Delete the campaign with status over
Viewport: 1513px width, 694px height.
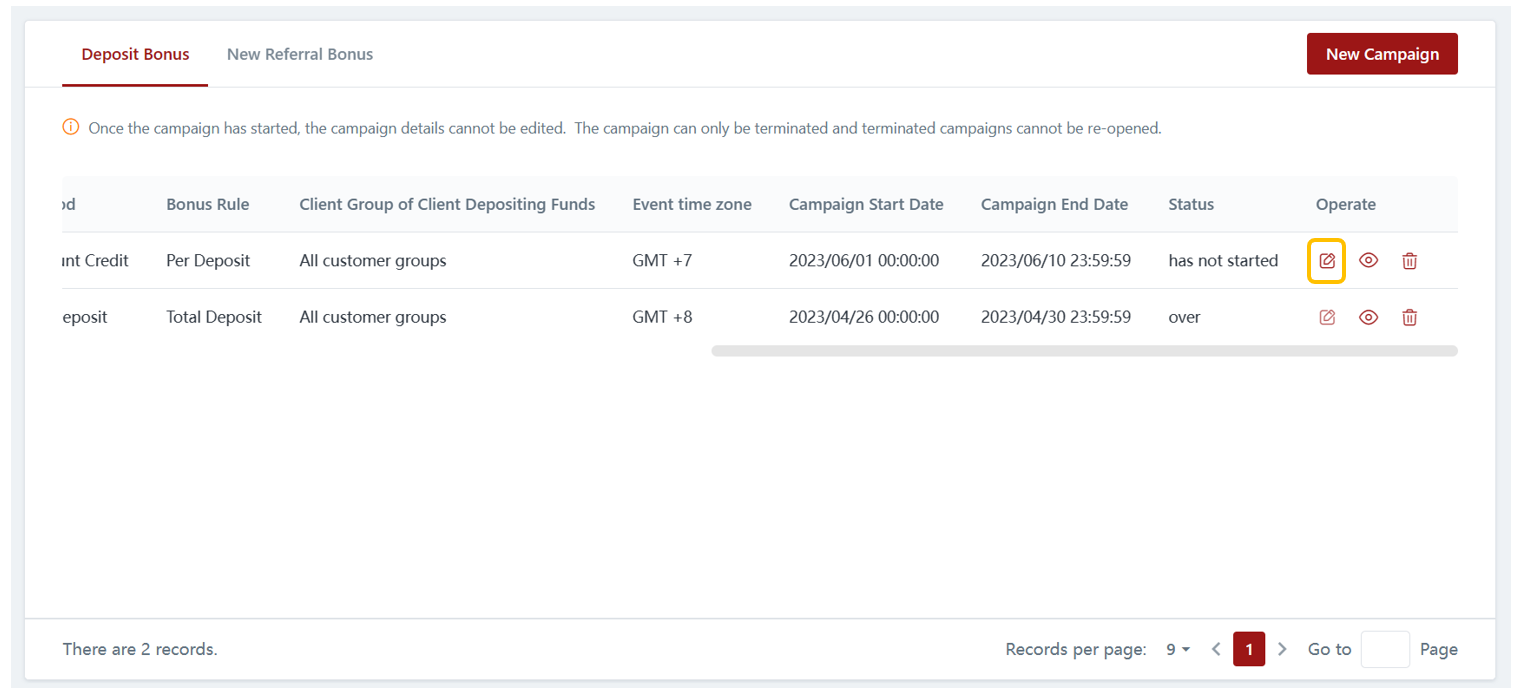pos(1409,317)
